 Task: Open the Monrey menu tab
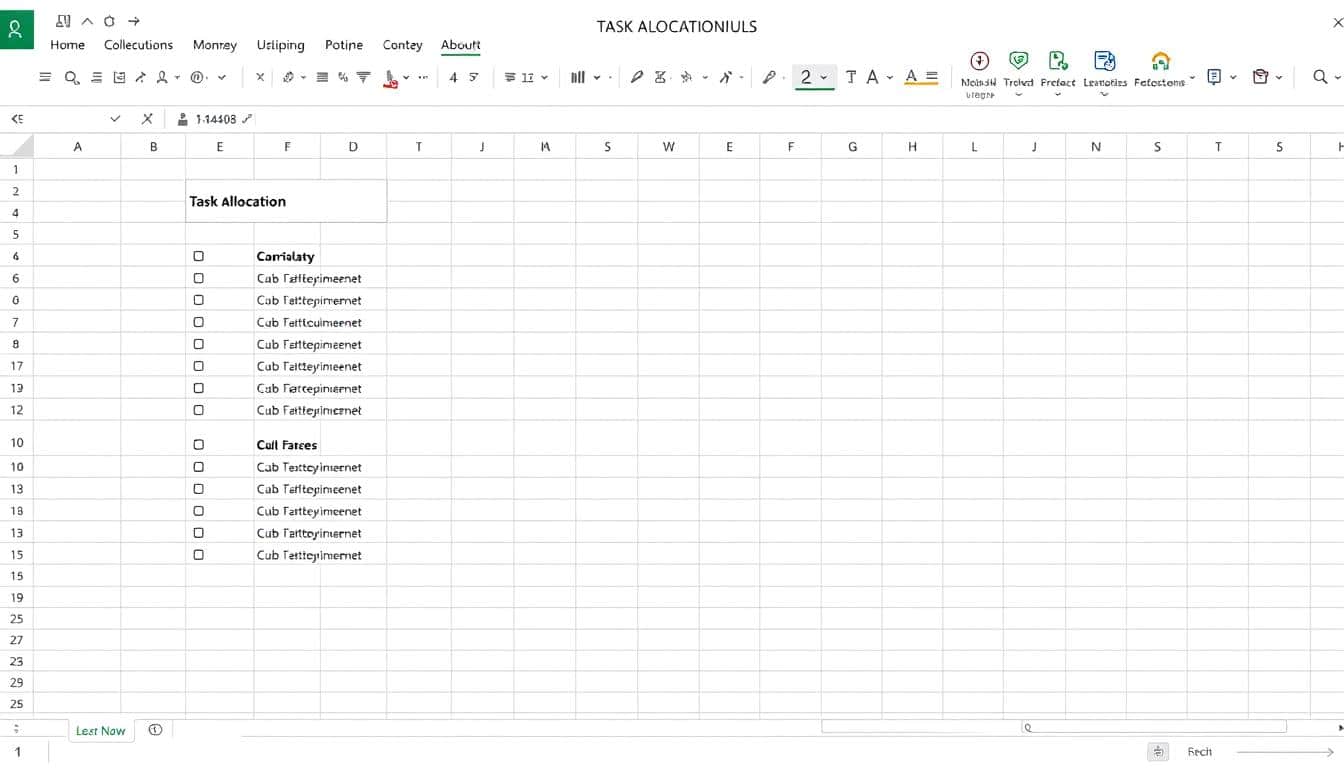tap(215, 45)
